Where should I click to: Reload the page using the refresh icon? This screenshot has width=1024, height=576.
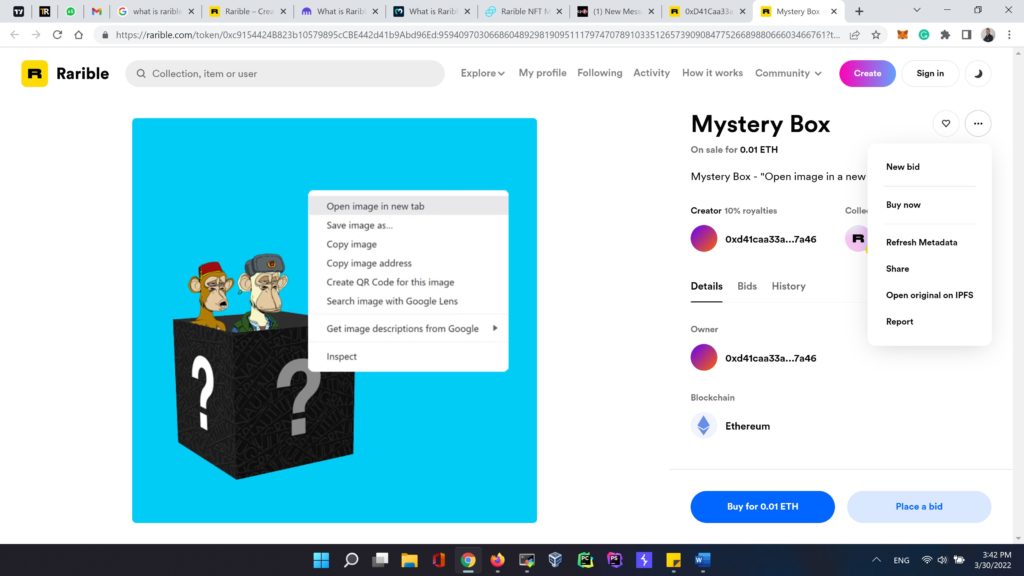tap(57, 34)
